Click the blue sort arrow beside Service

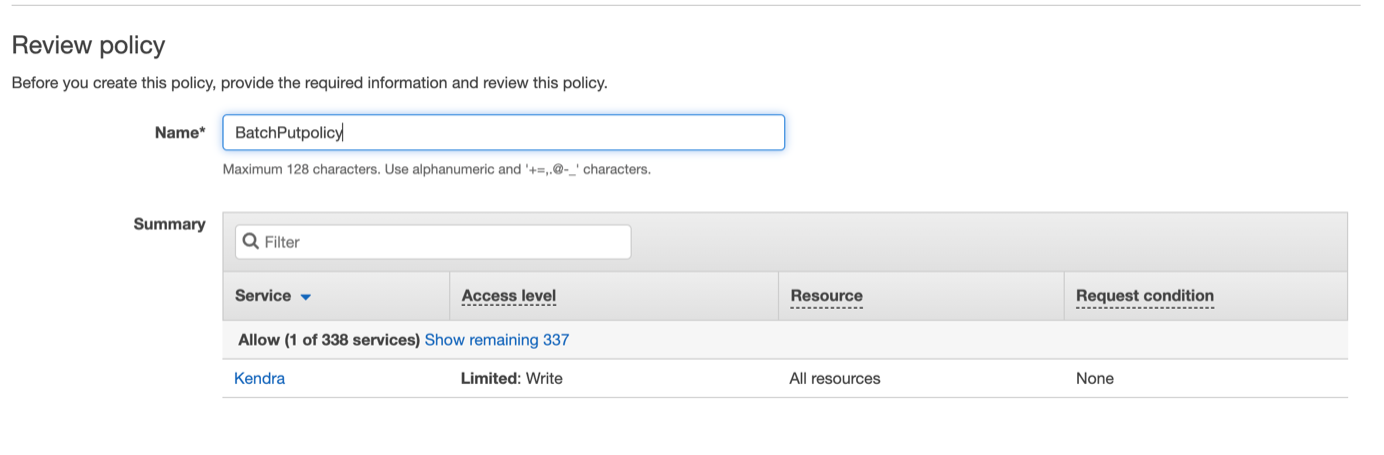point(306,297)
